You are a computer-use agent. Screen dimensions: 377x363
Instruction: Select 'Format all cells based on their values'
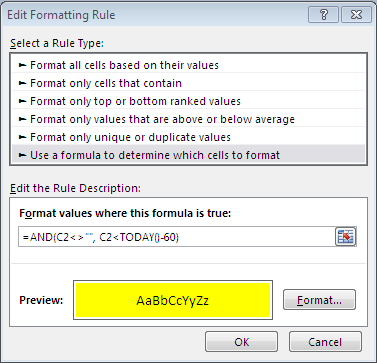[x=189, y=65]
